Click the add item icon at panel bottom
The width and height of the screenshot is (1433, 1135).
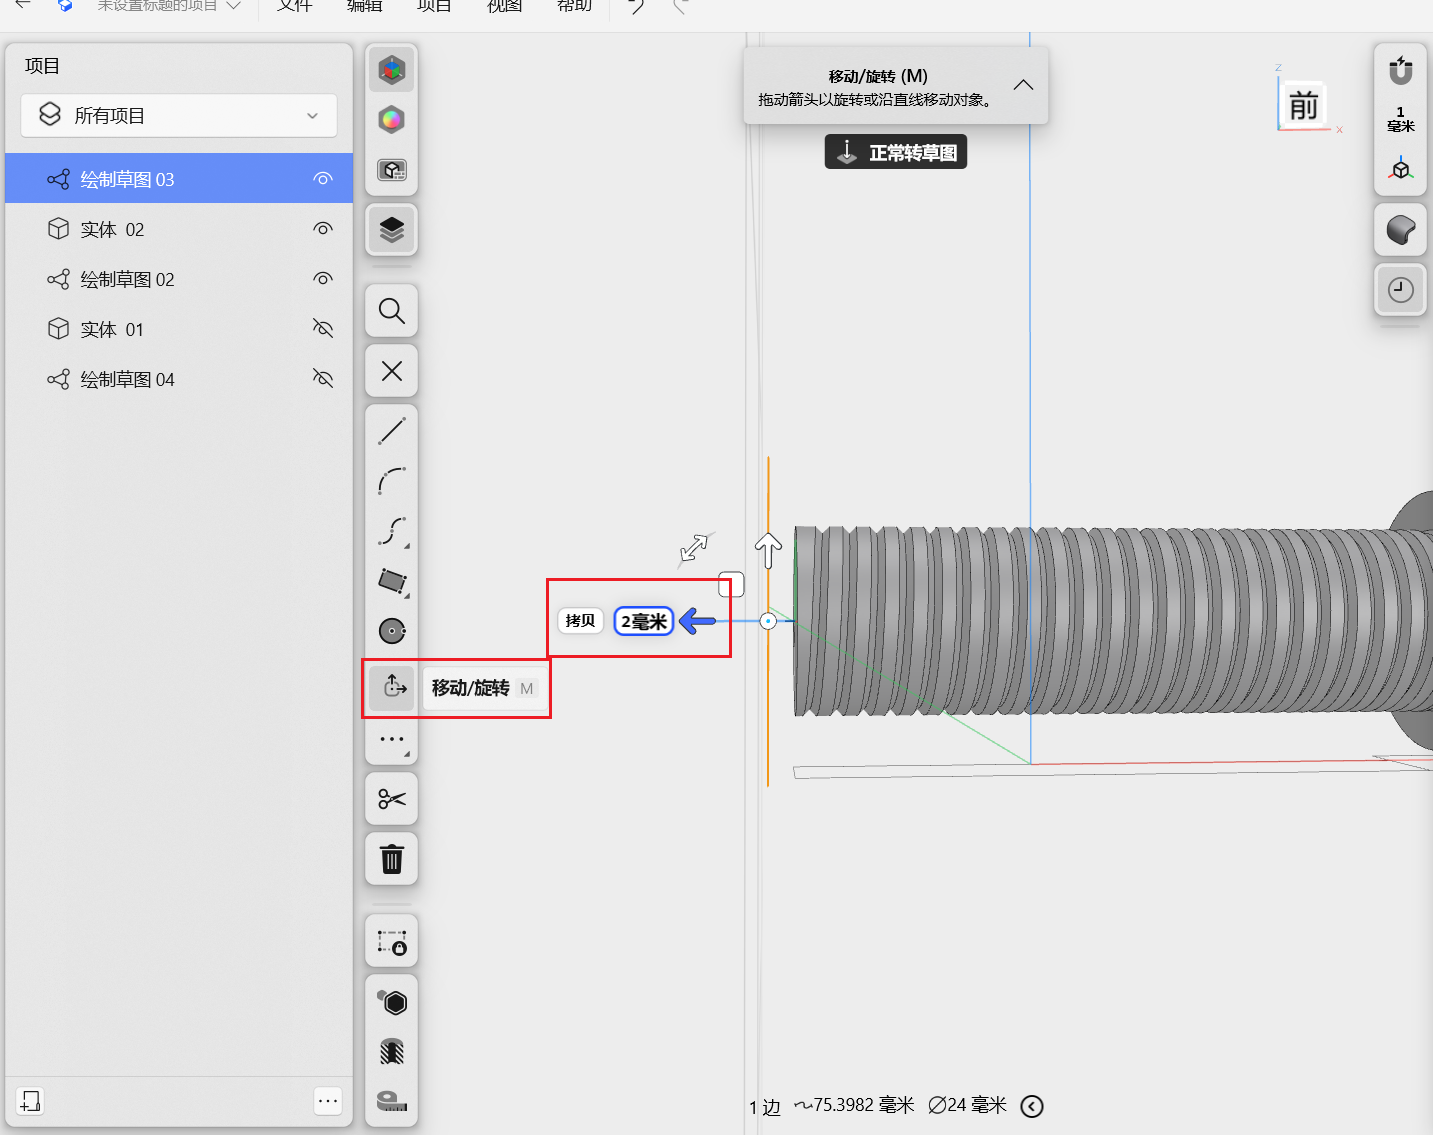point(30,1101)
